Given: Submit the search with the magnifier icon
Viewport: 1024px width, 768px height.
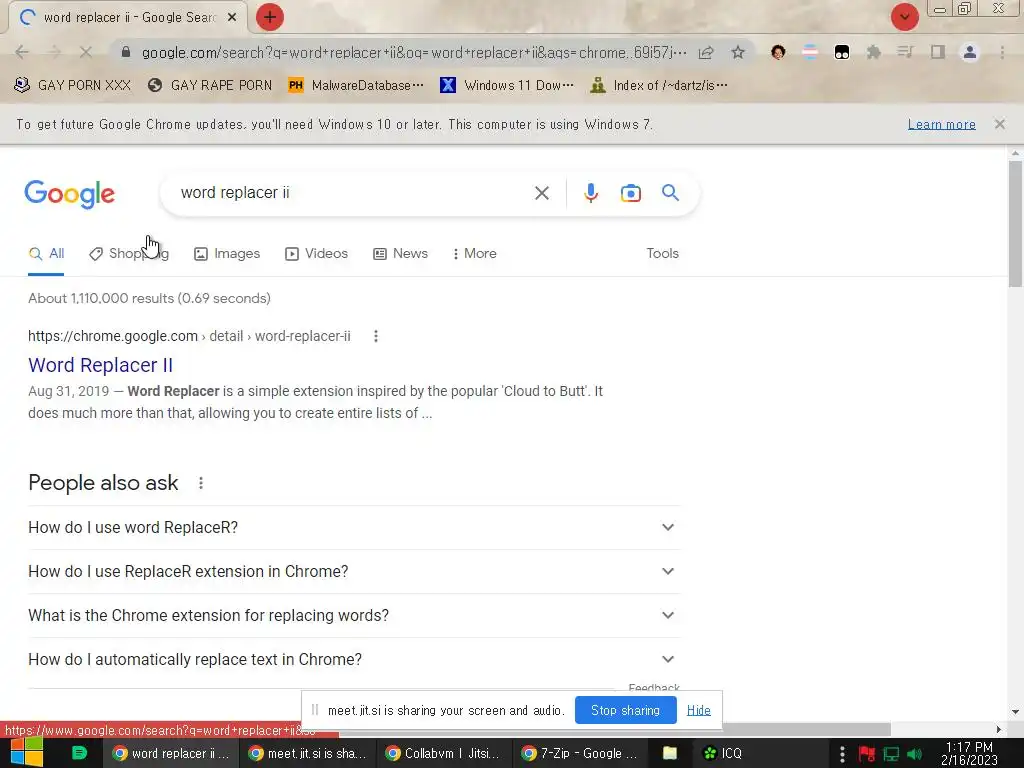Looking at the screenshot, I should (x=670, y=193).
